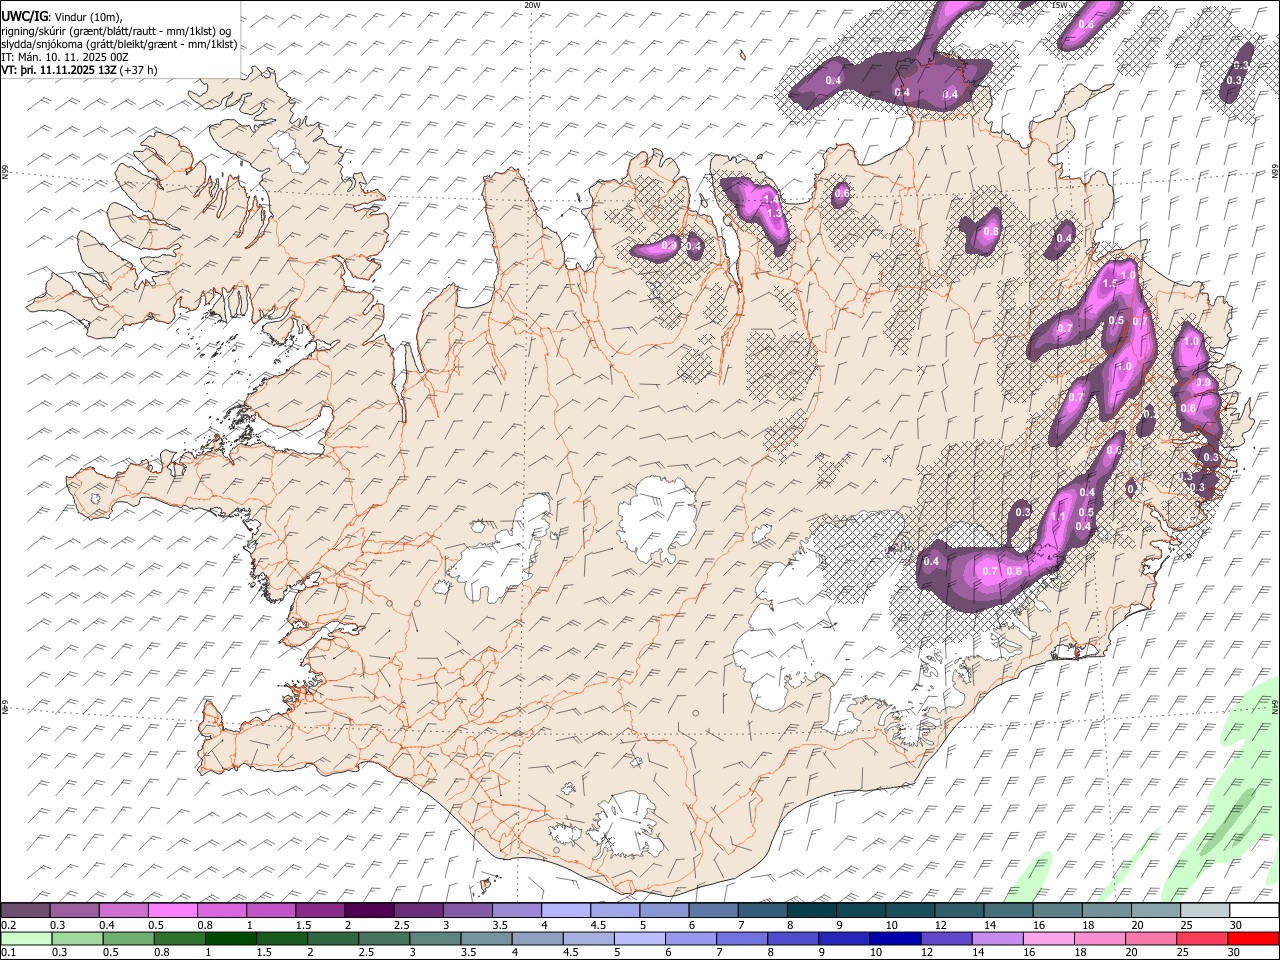Click the 'VT: þri. 11.11.2025 13Z' valid time
Viewport: 1280px width, 960px height.
click(60, 71)
